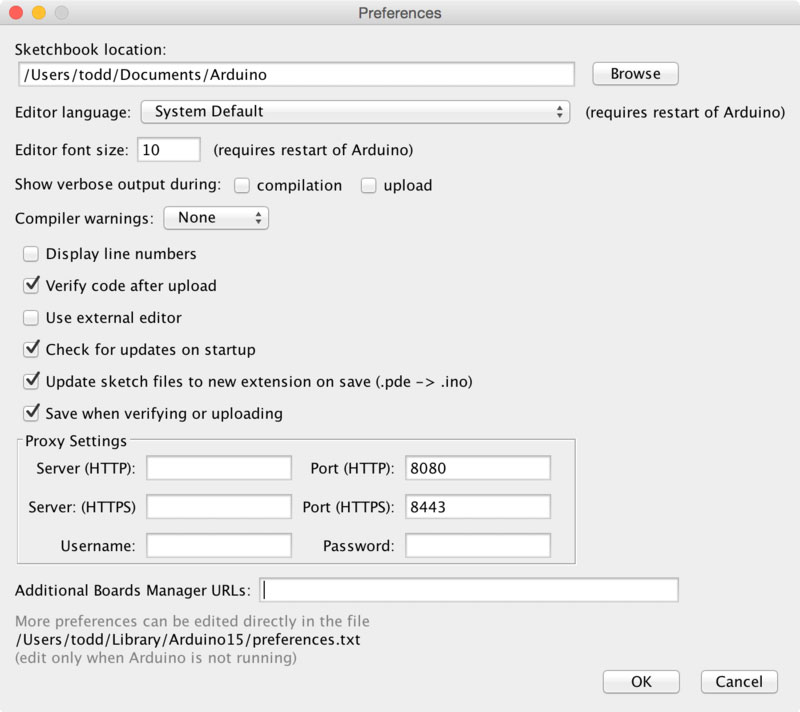
Task: Click the Editor font size field
Action: [x=168, y=149]
